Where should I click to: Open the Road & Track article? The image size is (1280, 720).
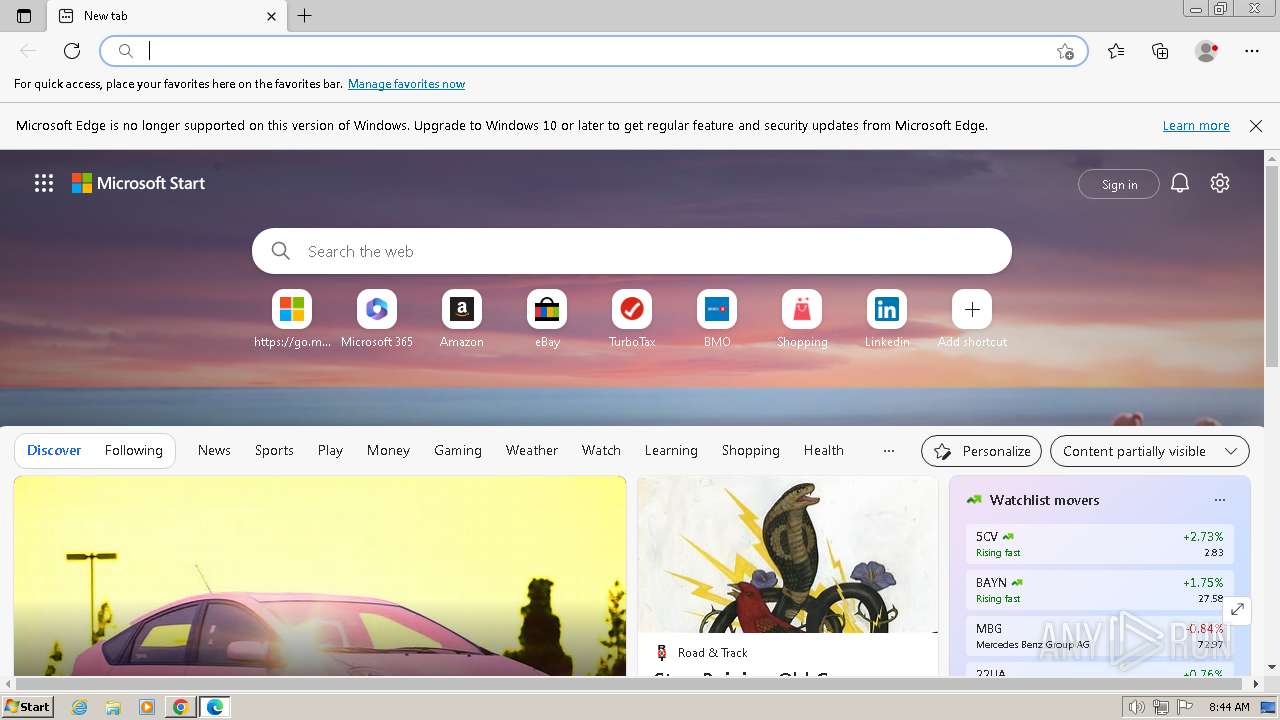[788, 576]
